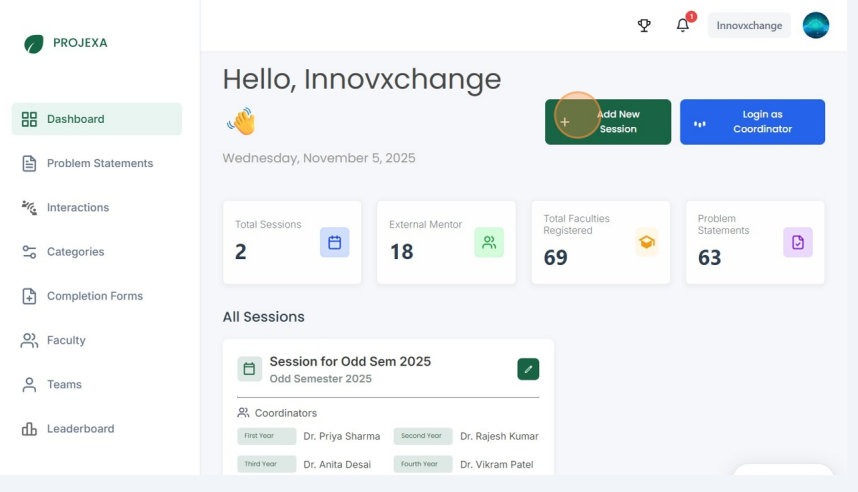858x492 pixels.
Task: Click Login as Coordinator button
Action: tap(752, 122)
